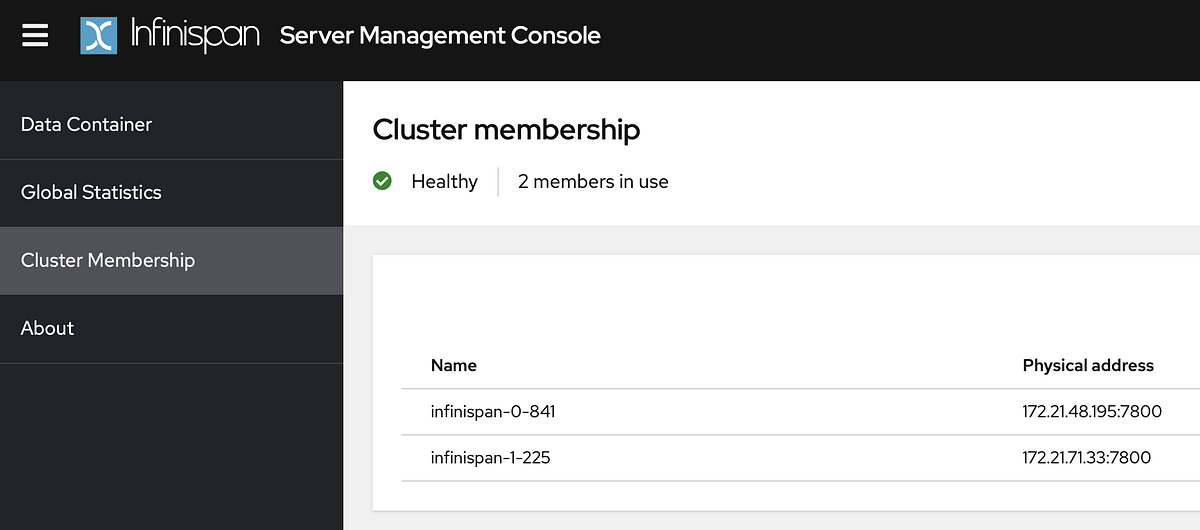Select the infinispan-0-841 member row
This screenshot has height=530, width=1200.
[x=493, y=411]
